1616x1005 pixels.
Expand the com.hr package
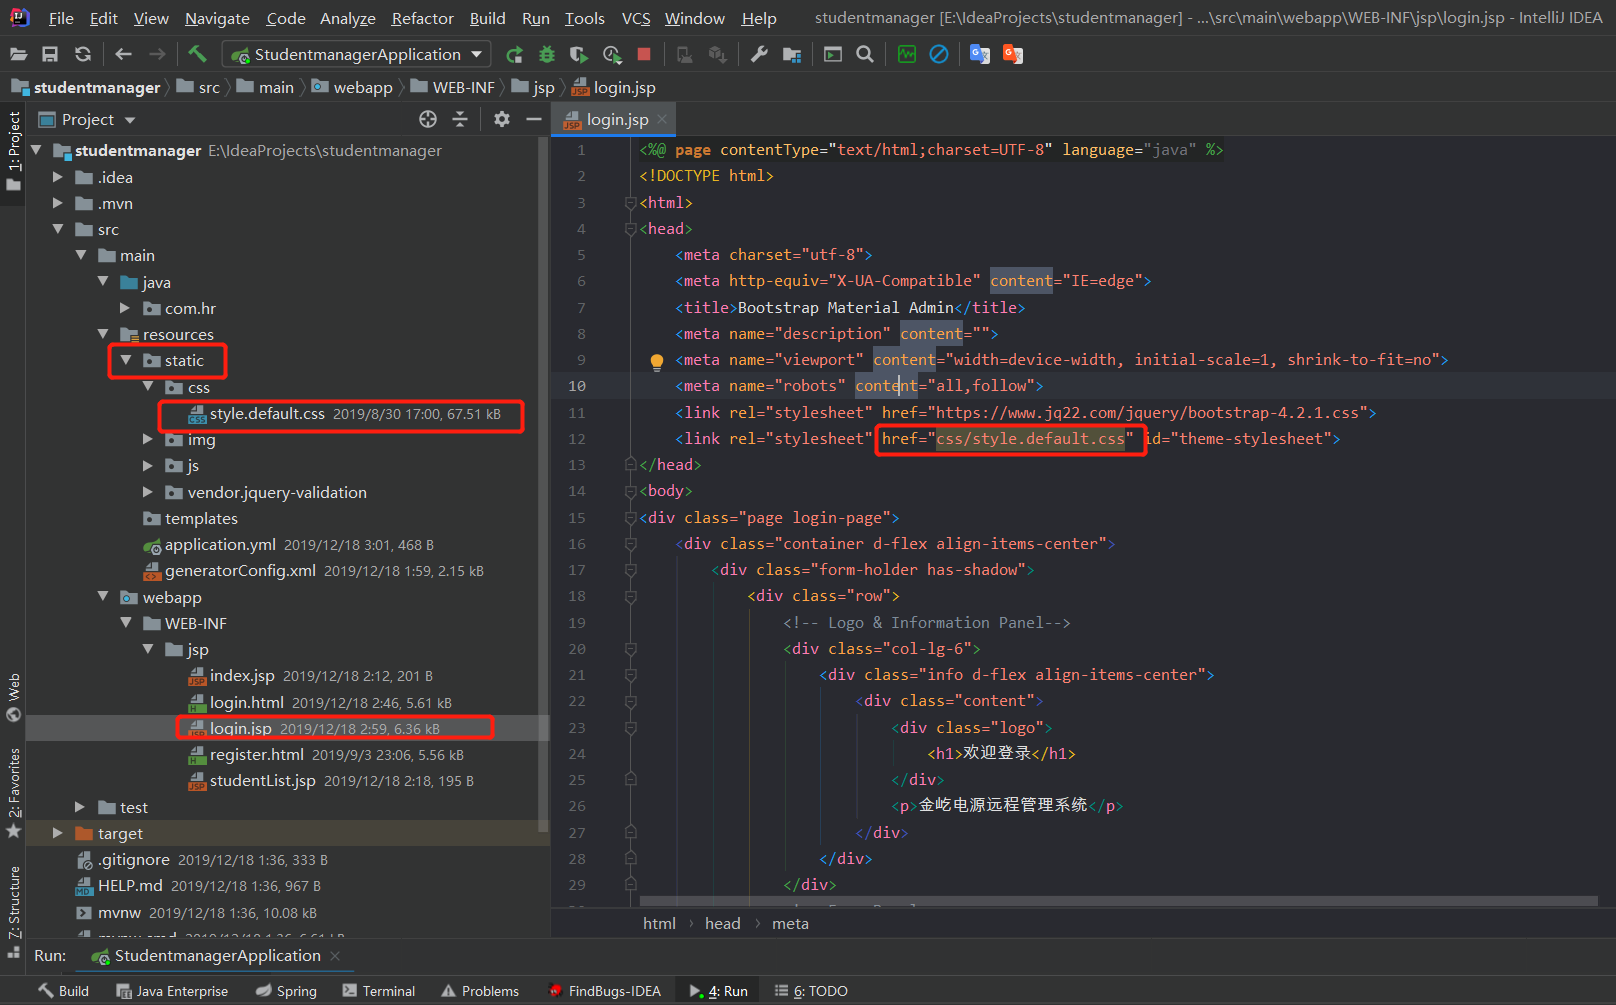pos(126,308)
